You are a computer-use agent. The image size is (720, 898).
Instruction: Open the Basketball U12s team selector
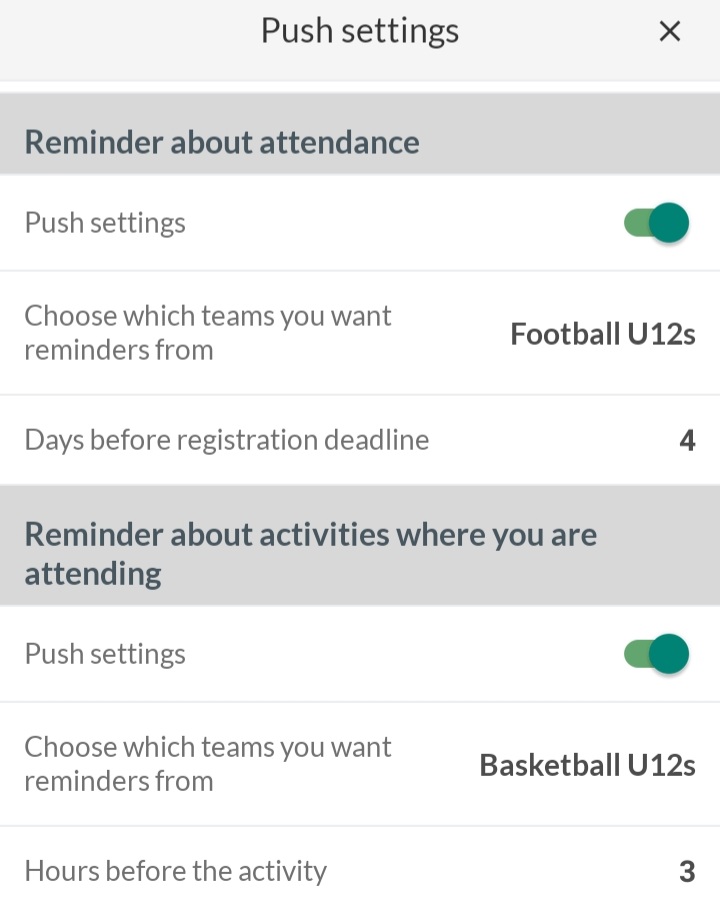(587, 765)
